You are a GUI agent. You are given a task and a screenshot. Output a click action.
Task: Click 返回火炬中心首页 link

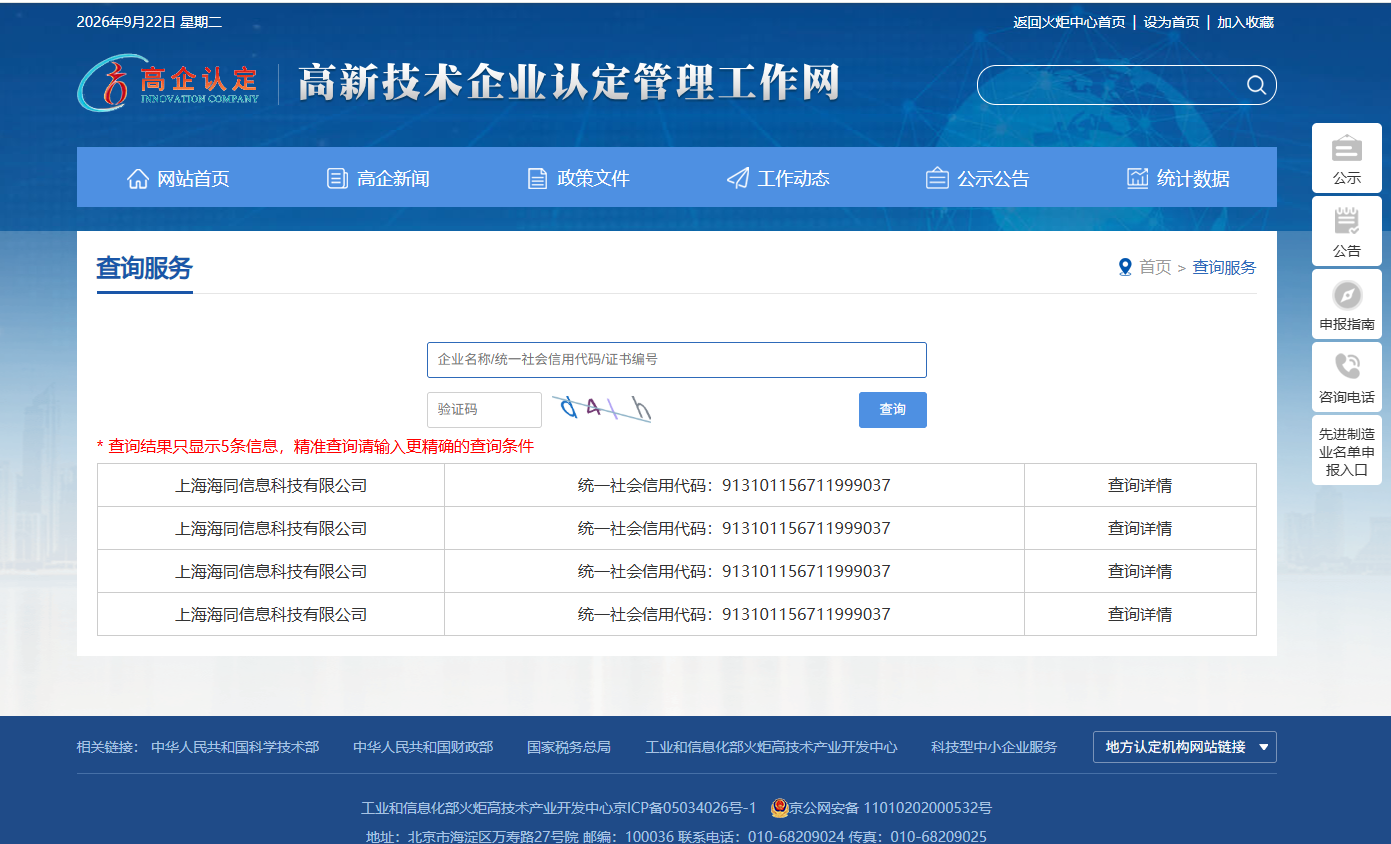coord(1069,22)
